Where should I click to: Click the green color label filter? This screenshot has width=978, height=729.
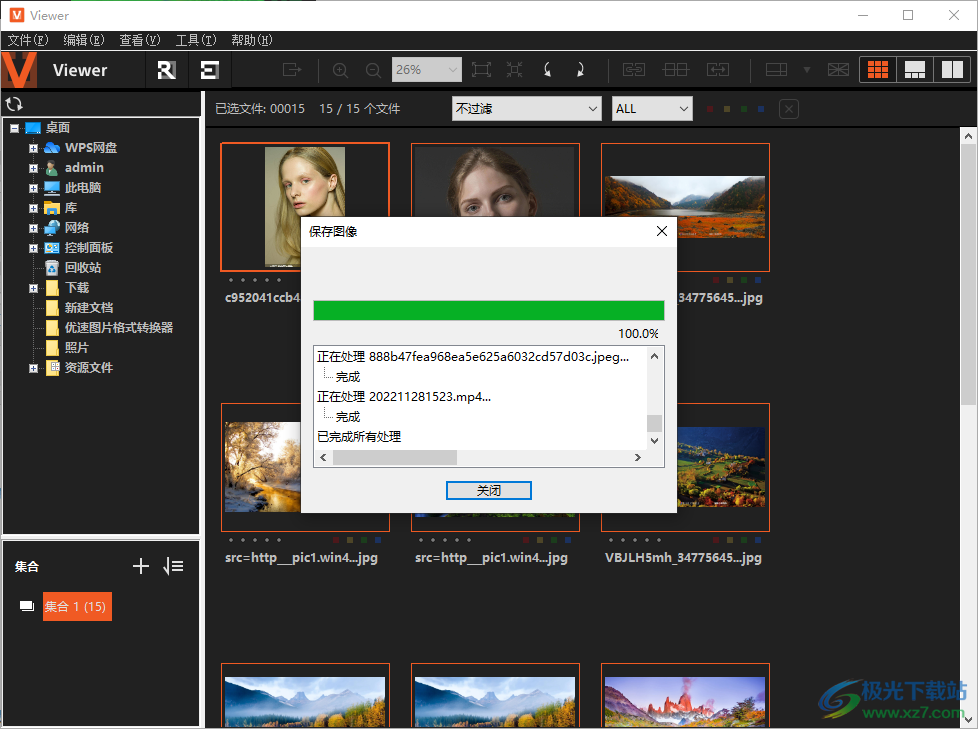click(x=743, y=109)
